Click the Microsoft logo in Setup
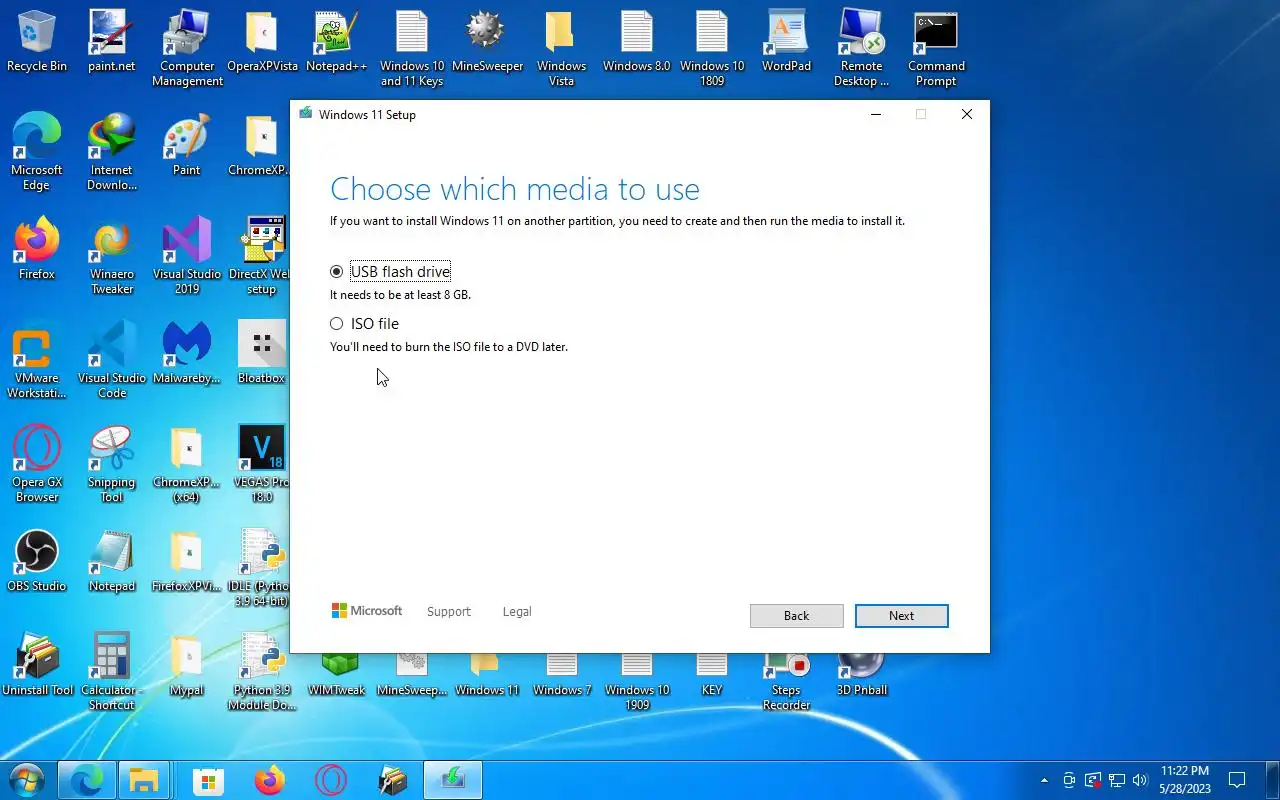Viewport: 1280px width, 800px height. click(366, 611)
